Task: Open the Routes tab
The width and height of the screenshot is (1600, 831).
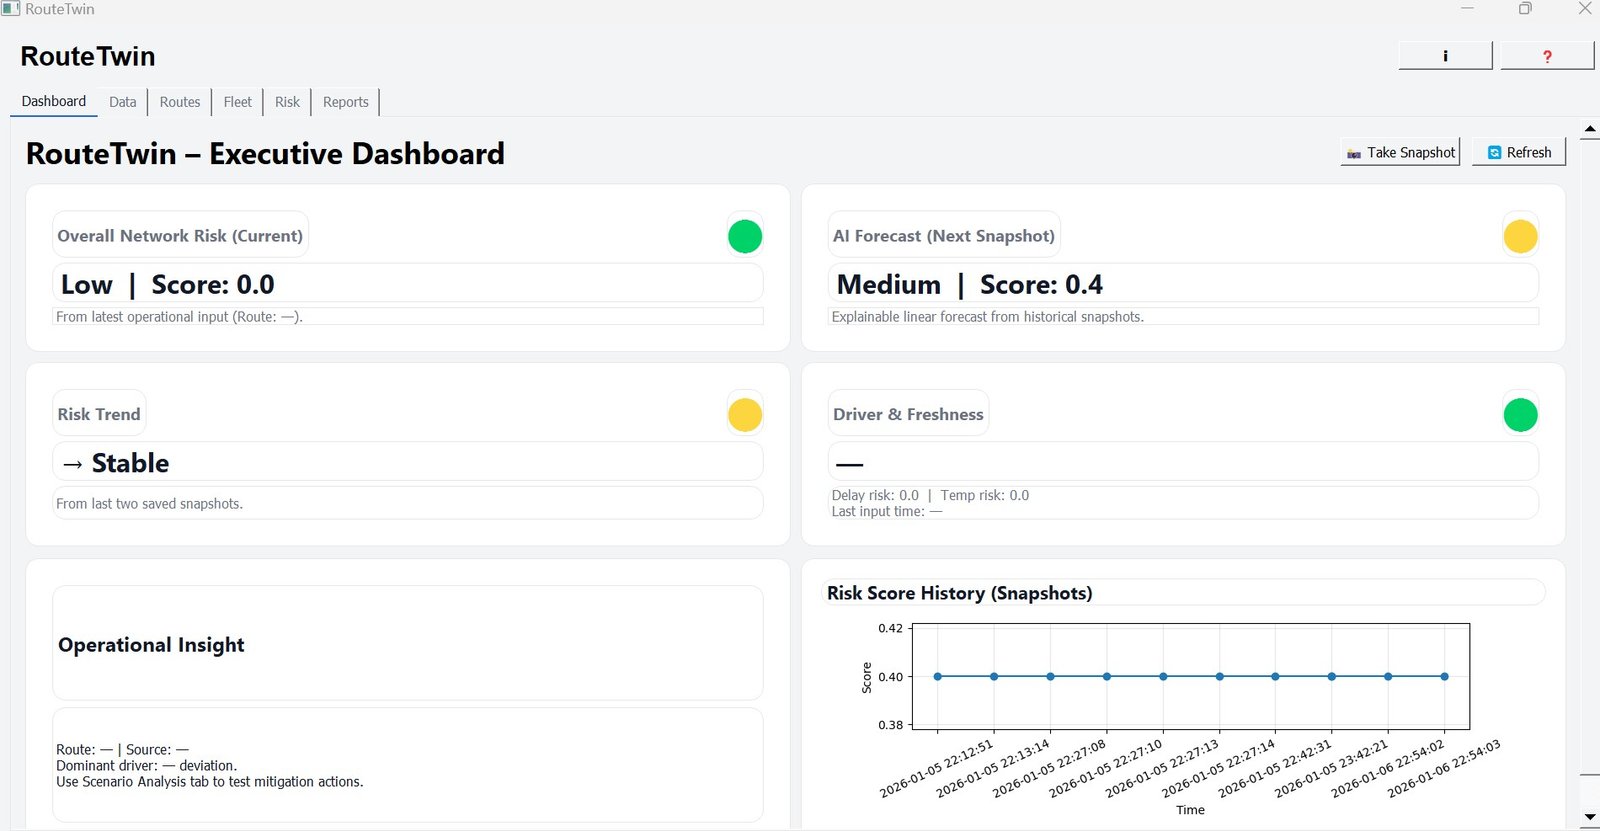Action: click(x=180, y=102)
